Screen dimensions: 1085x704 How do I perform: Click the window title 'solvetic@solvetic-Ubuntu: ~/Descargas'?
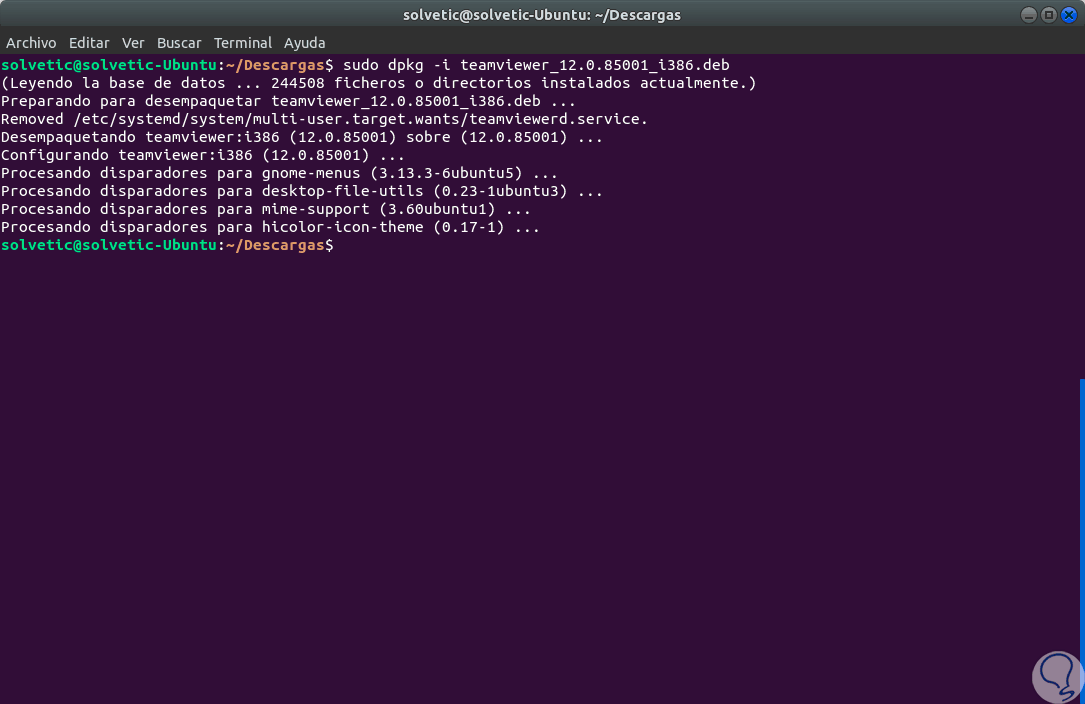coord(542,15)
